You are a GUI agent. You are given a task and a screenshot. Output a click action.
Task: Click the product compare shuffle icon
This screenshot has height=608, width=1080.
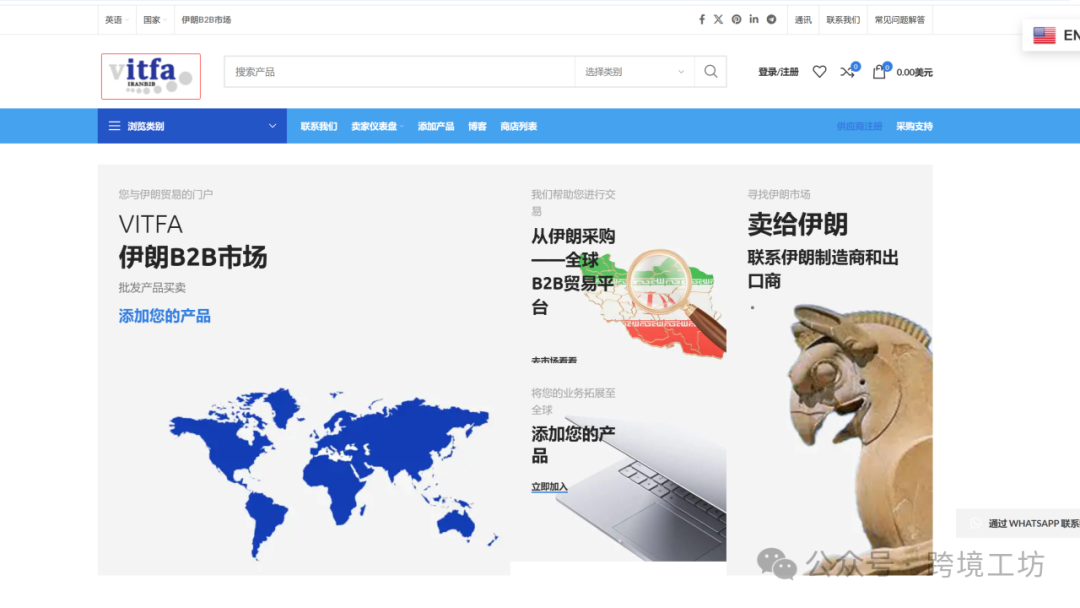point(847,71)
